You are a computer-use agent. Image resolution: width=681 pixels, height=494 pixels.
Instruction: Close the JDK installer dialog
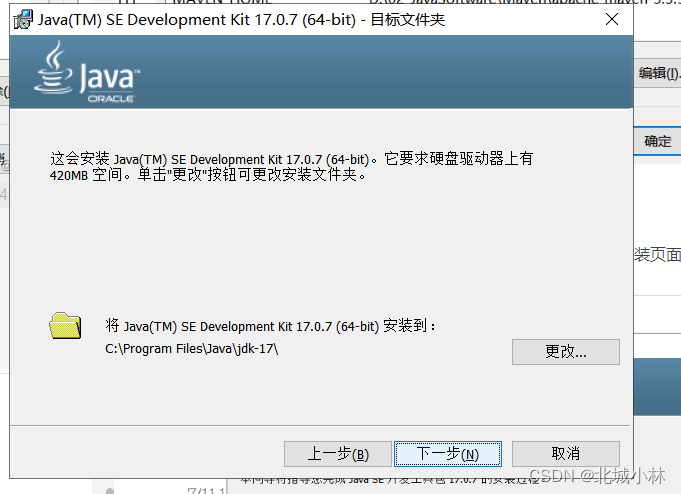coord(612,19)
